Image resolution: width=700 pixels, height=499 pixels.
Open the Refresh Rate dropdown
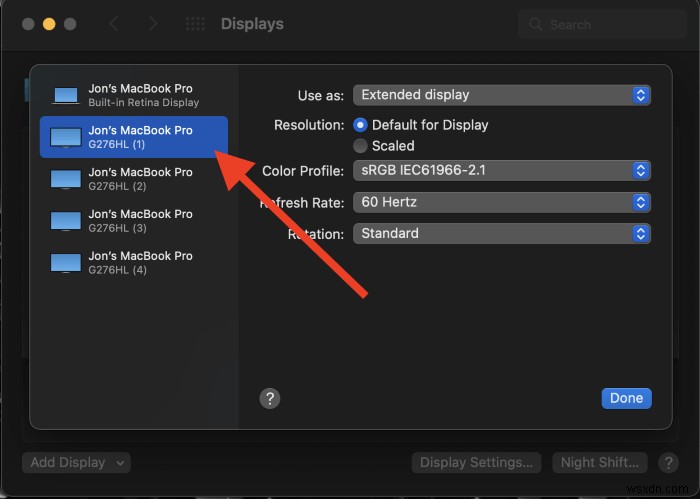502,202
